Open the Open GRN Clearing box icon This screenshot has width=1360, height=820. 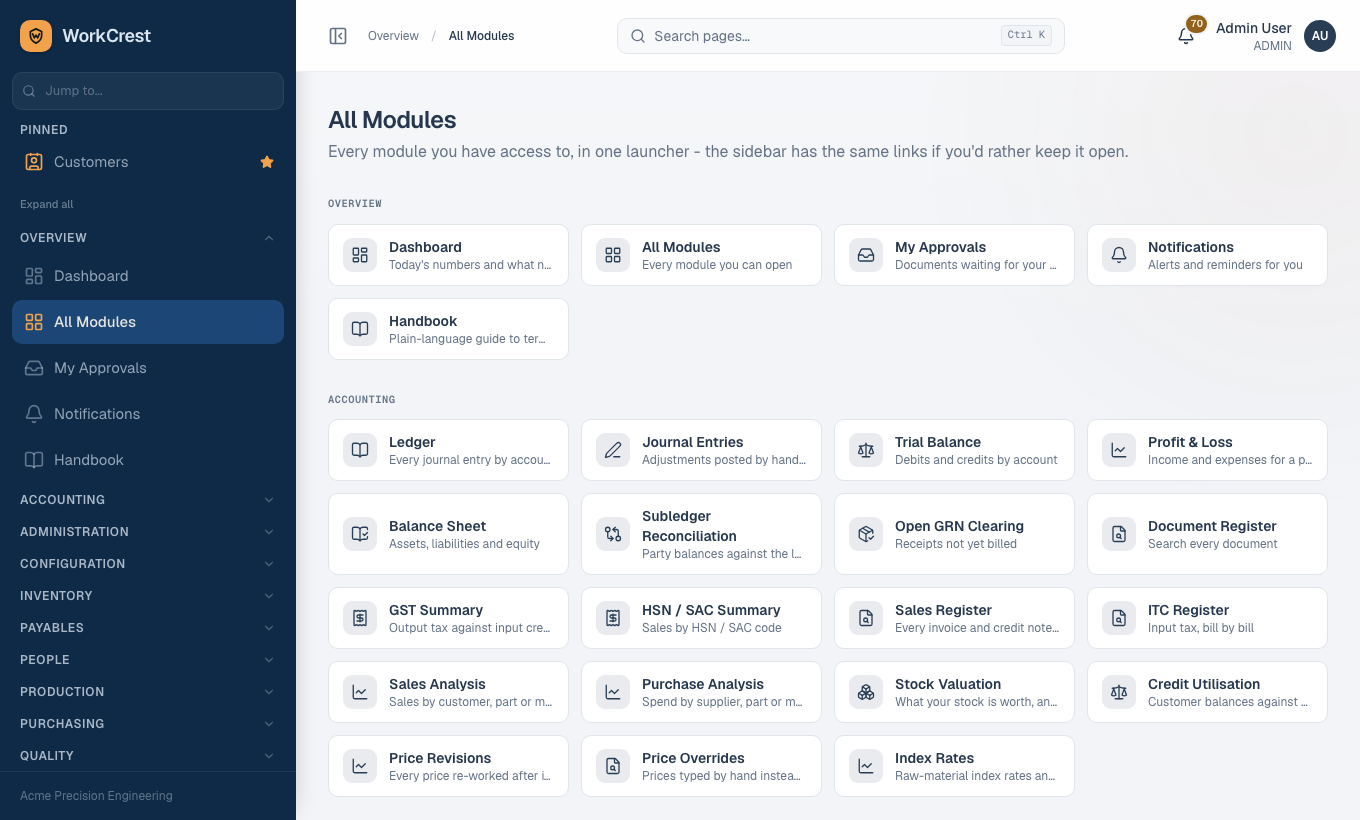[866, 534]
